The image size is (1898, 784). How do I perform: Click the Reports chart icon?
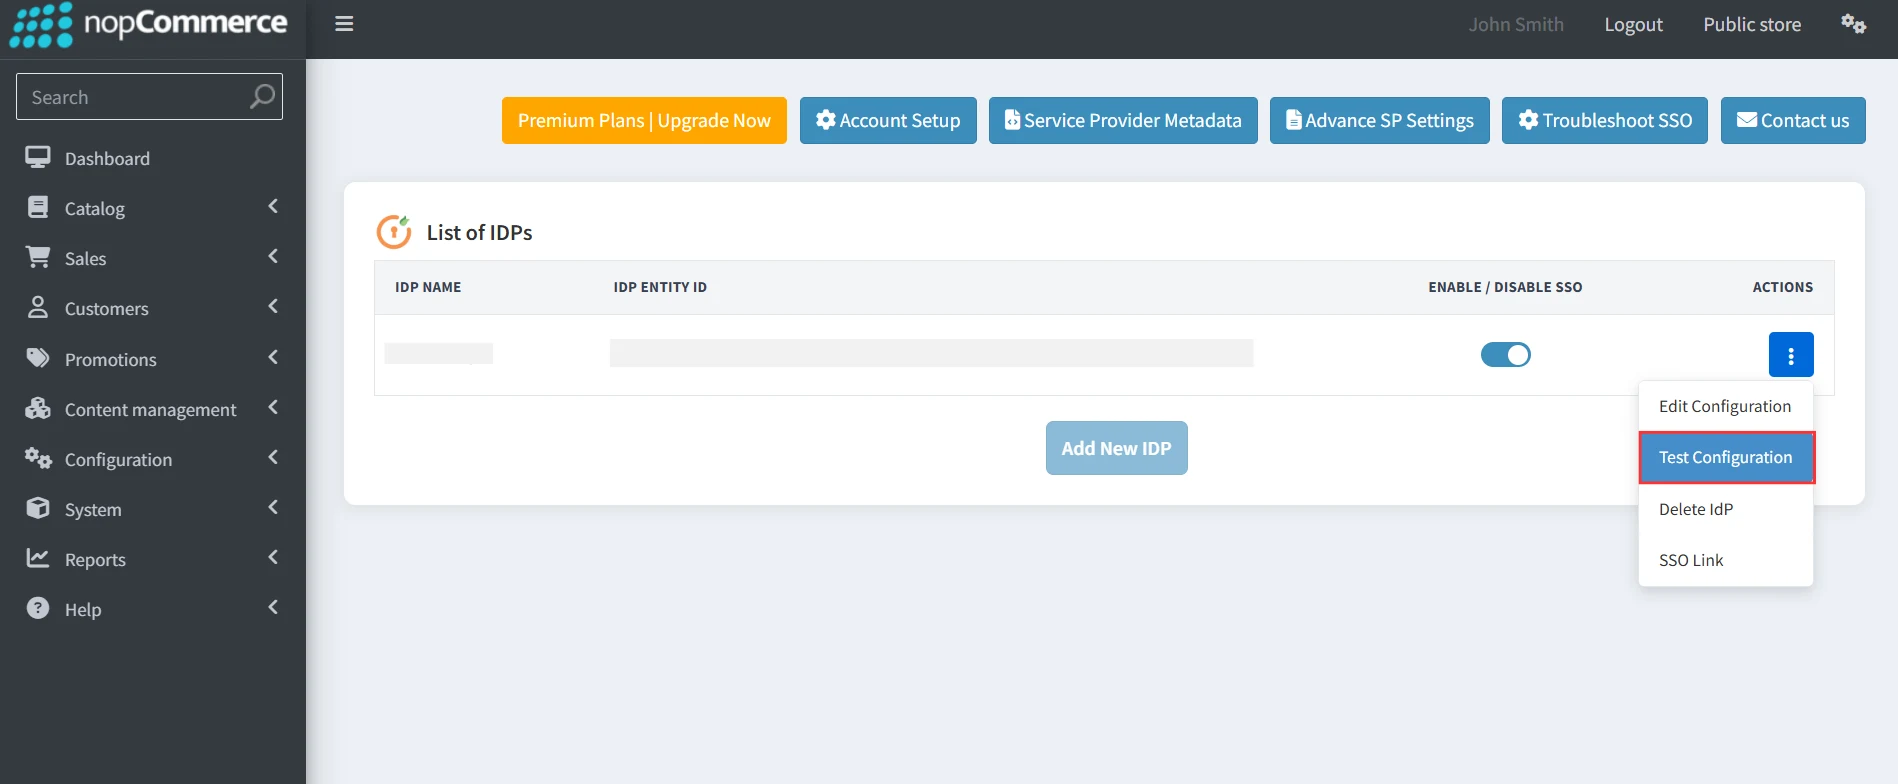[x=38, y=558]
